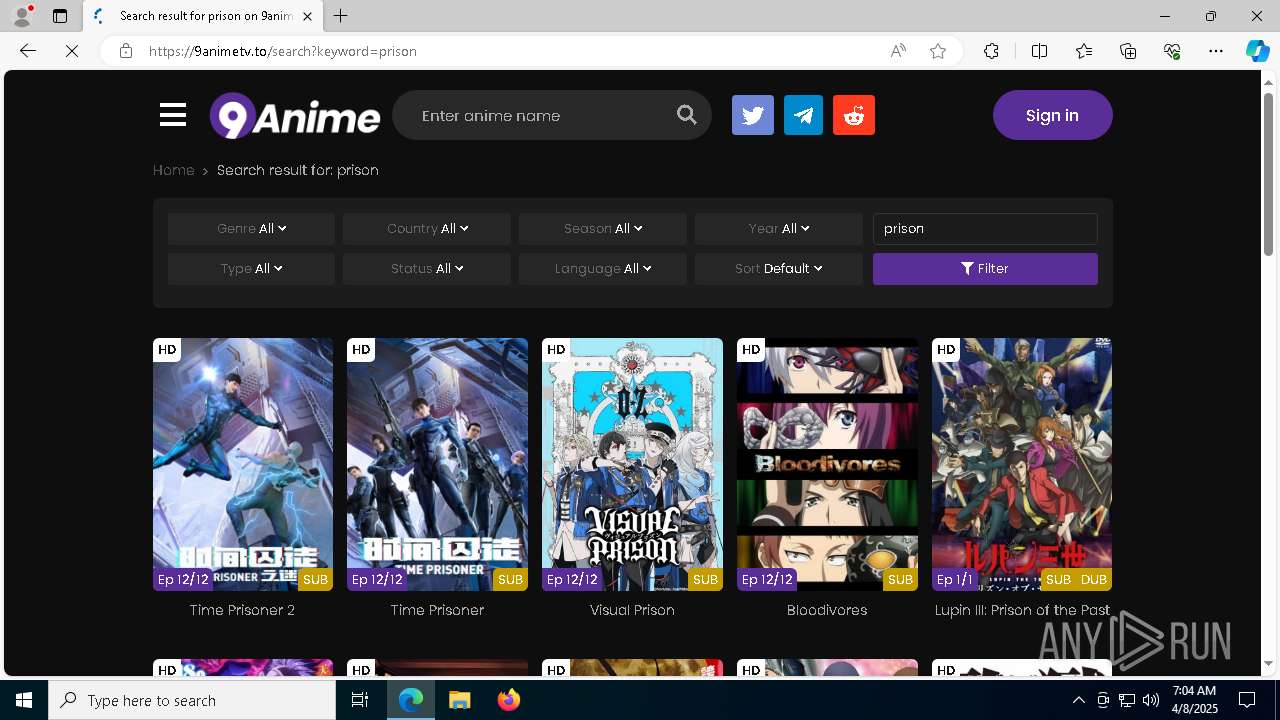Open the hamburger menu icon
Screen dimensions: 1280x720
pos(173,115)
